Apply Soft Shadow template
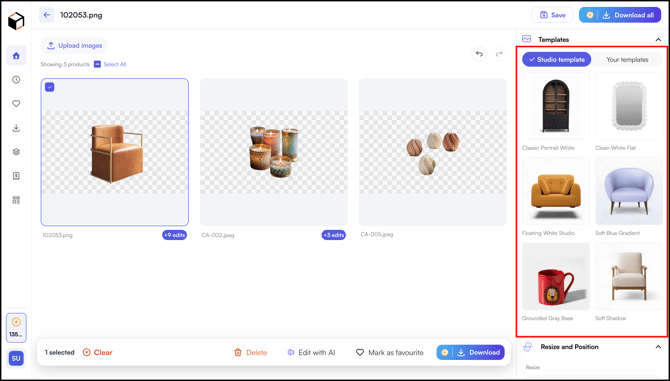670x381 pixels. [x=629, y=276]
